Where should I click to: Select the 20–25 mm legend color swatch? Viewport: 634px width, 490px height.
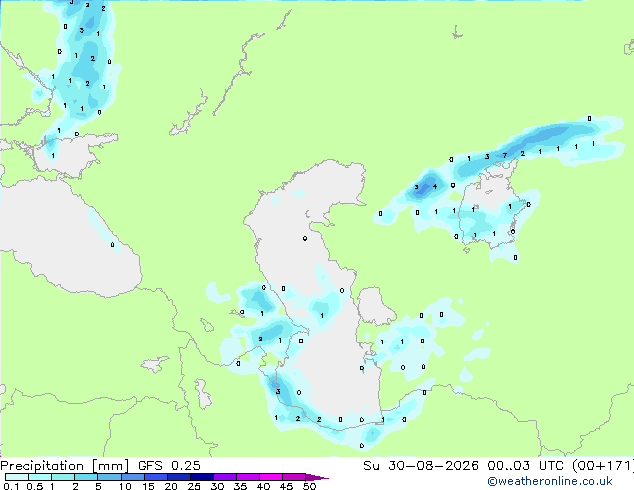tap(178, 477)
